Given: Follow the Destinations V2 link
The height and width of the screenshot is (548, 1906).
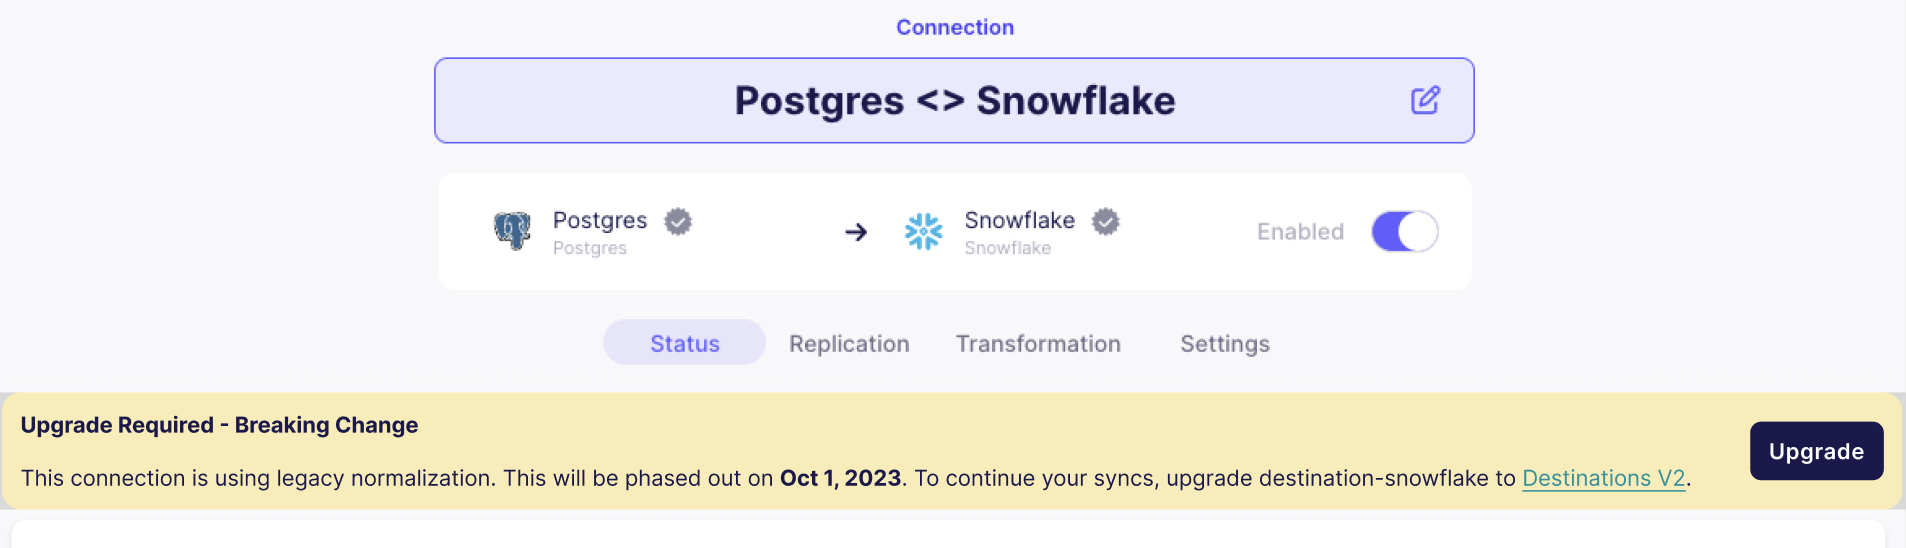Looking at the screenshot, I should click(x=1603, y=478).
